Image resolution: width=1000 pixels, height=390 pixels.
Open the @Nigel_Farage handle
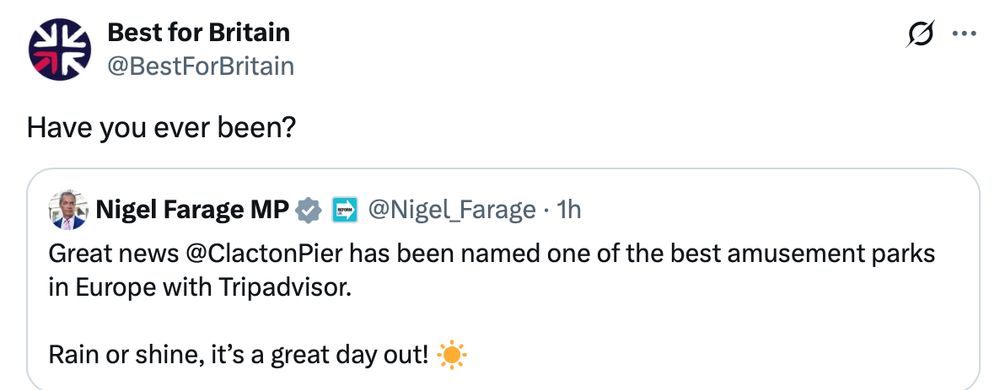point(452,209)
